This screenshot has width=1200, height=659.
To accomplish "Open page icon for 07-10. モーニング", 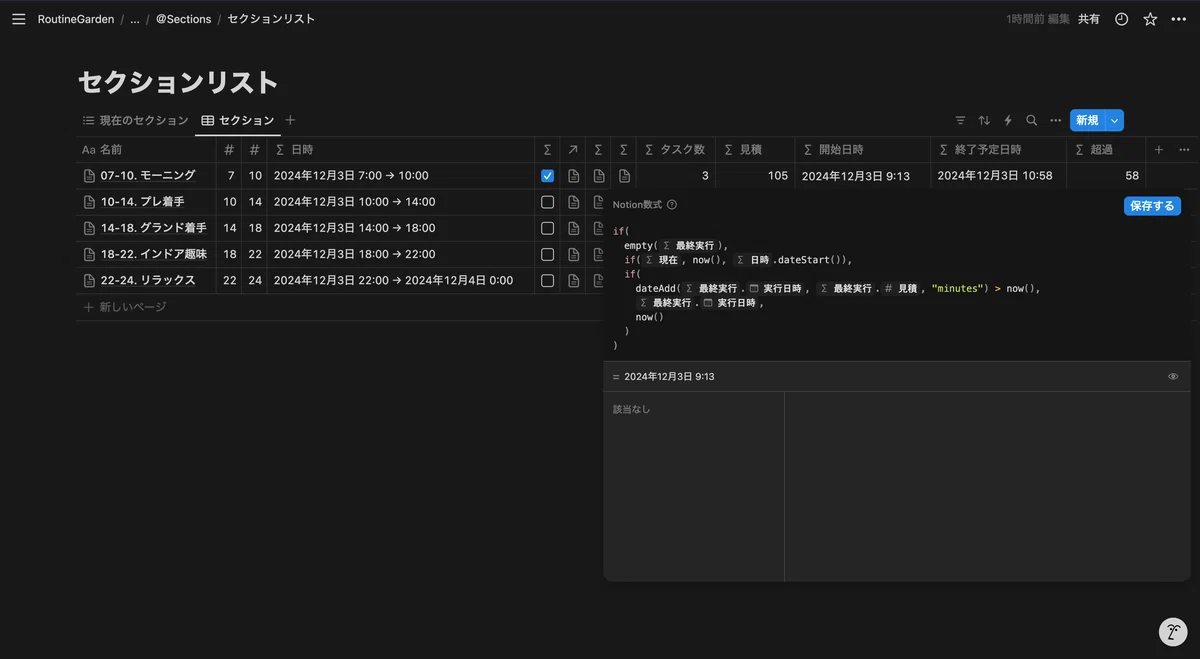I will pyautogui.click(x=89, y=176).
